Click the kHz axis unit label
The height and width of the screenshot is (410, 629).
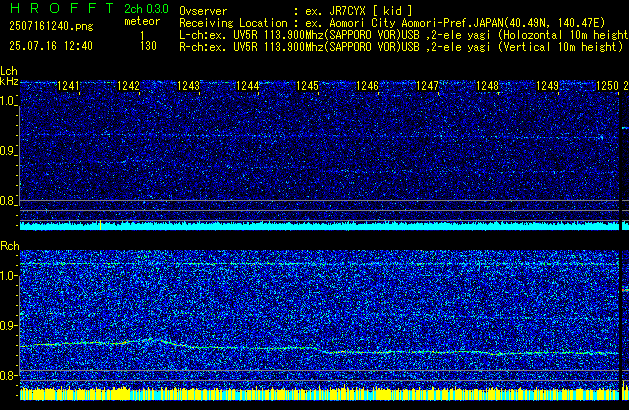tap(9, 81)
